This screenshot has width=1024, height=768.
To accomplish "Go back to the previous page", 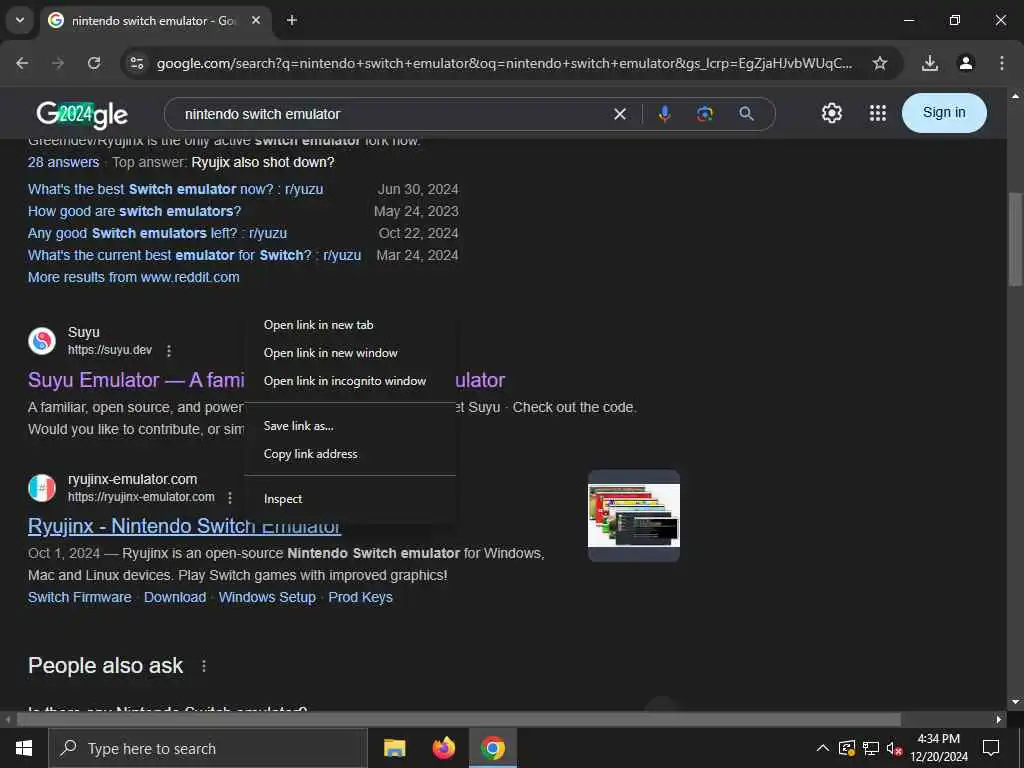I will [x=22, y=63].
